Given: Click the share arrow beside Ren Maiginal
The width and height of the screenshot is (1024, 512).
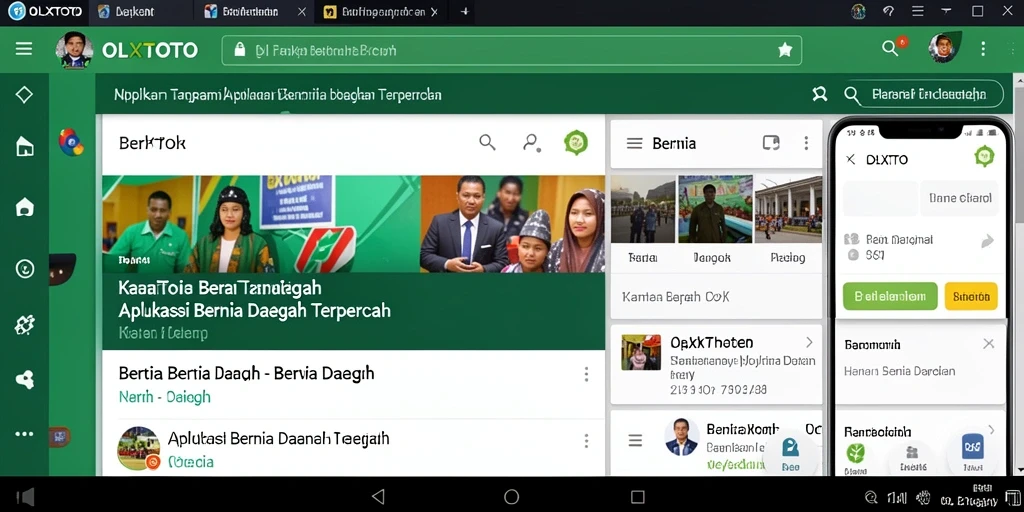Looking at the screenshot, I should pos(987,242).
